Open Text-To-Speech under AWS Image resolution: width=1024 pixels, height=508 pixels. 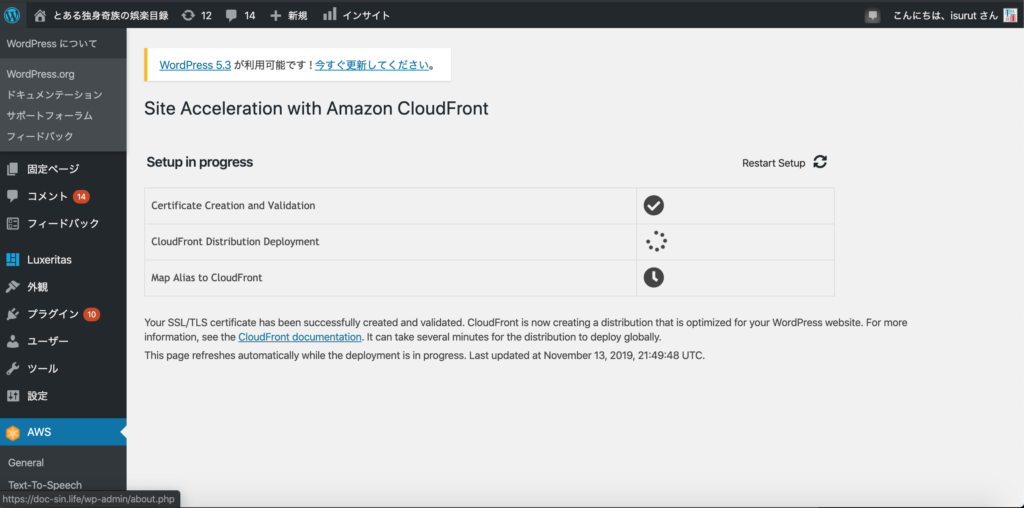(45, 485)
